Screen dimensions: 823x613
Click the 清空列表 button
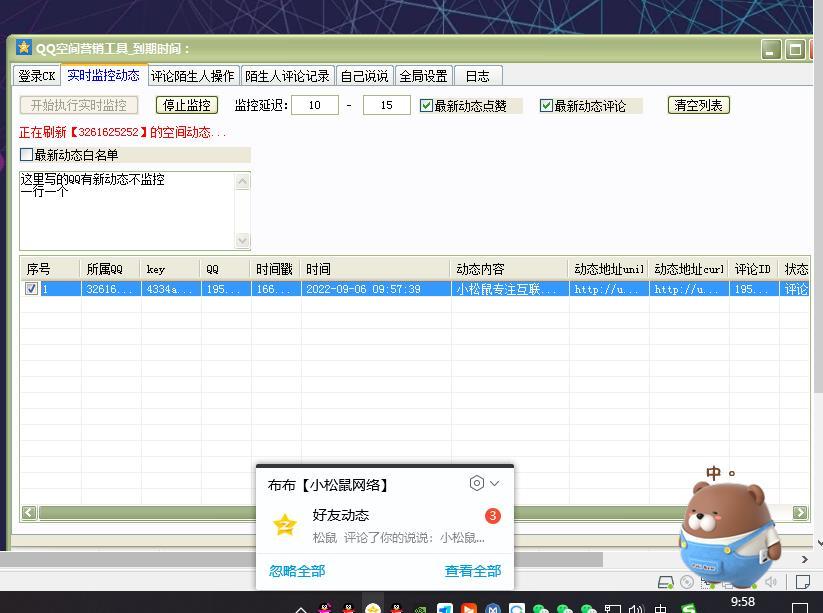pyautogui.click(x=699, y=105)
